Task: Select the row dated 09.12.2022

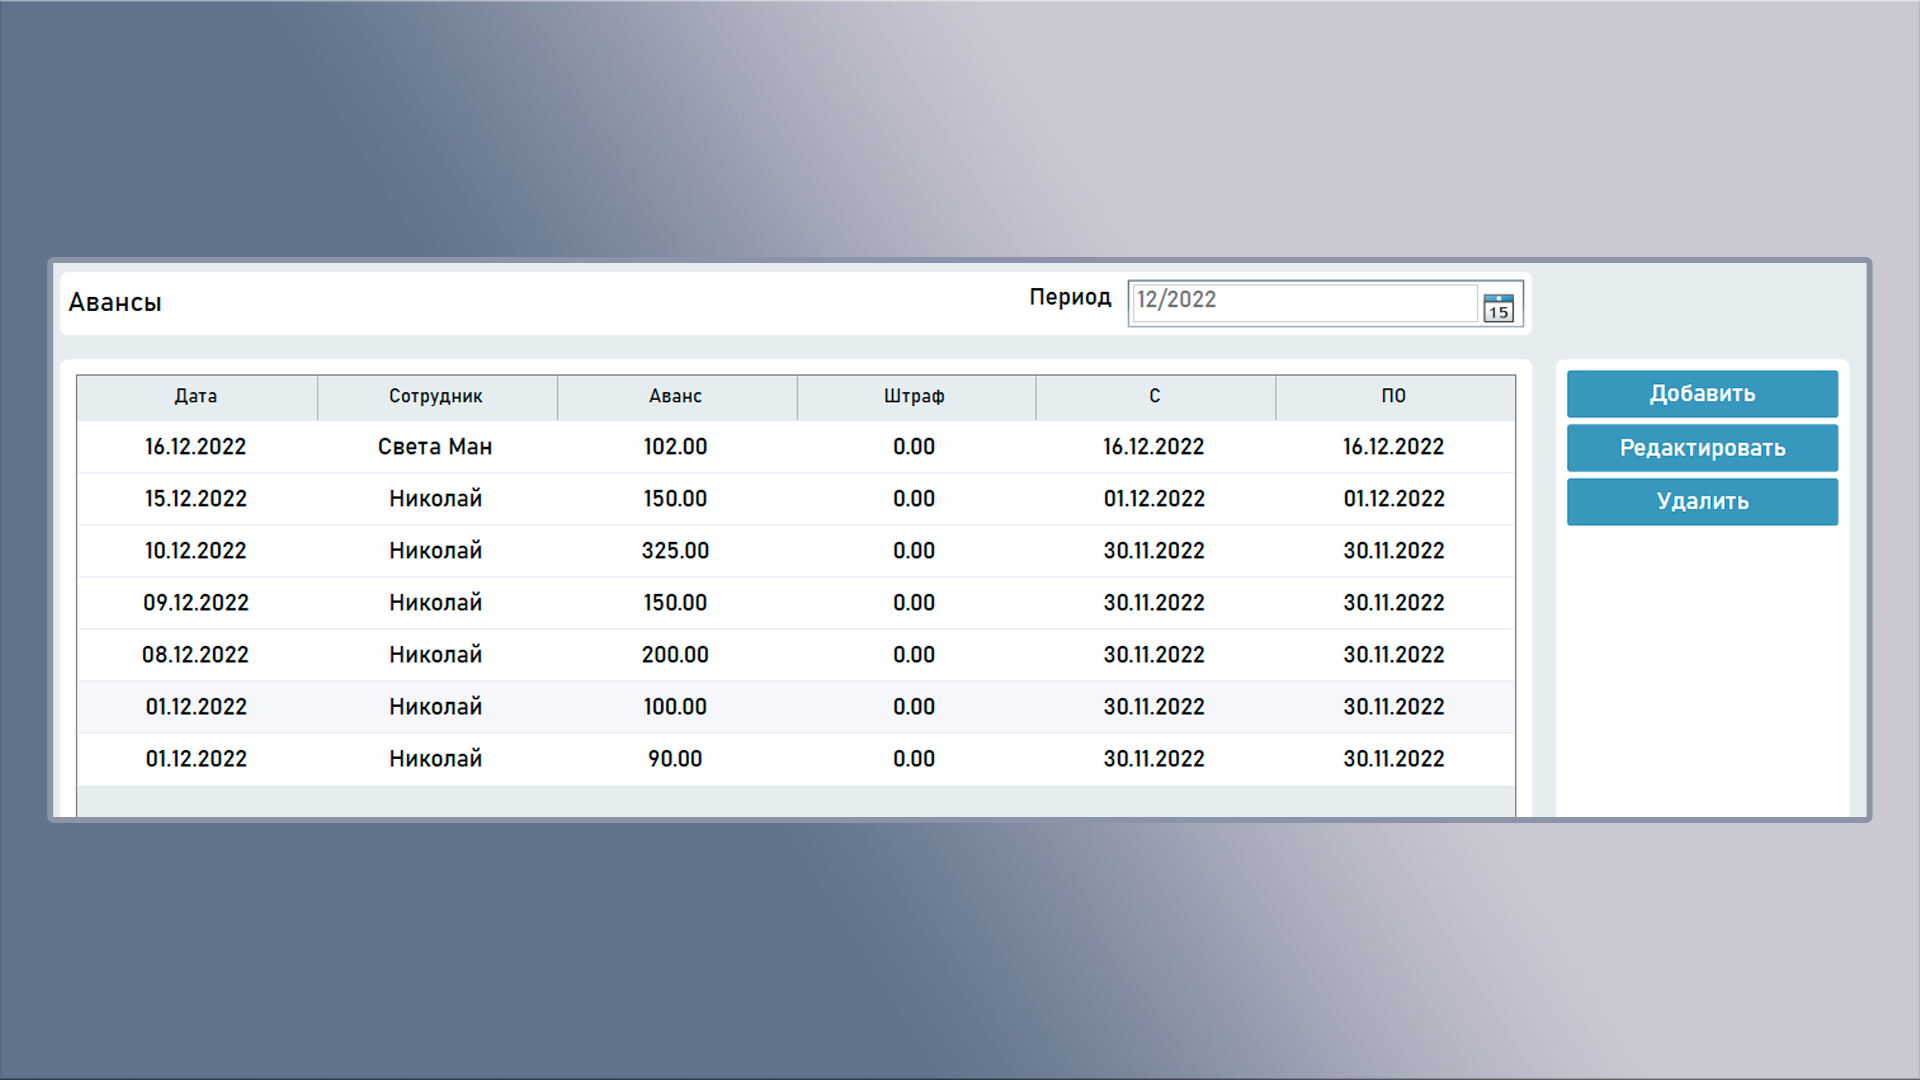Action: click(196, 603)
